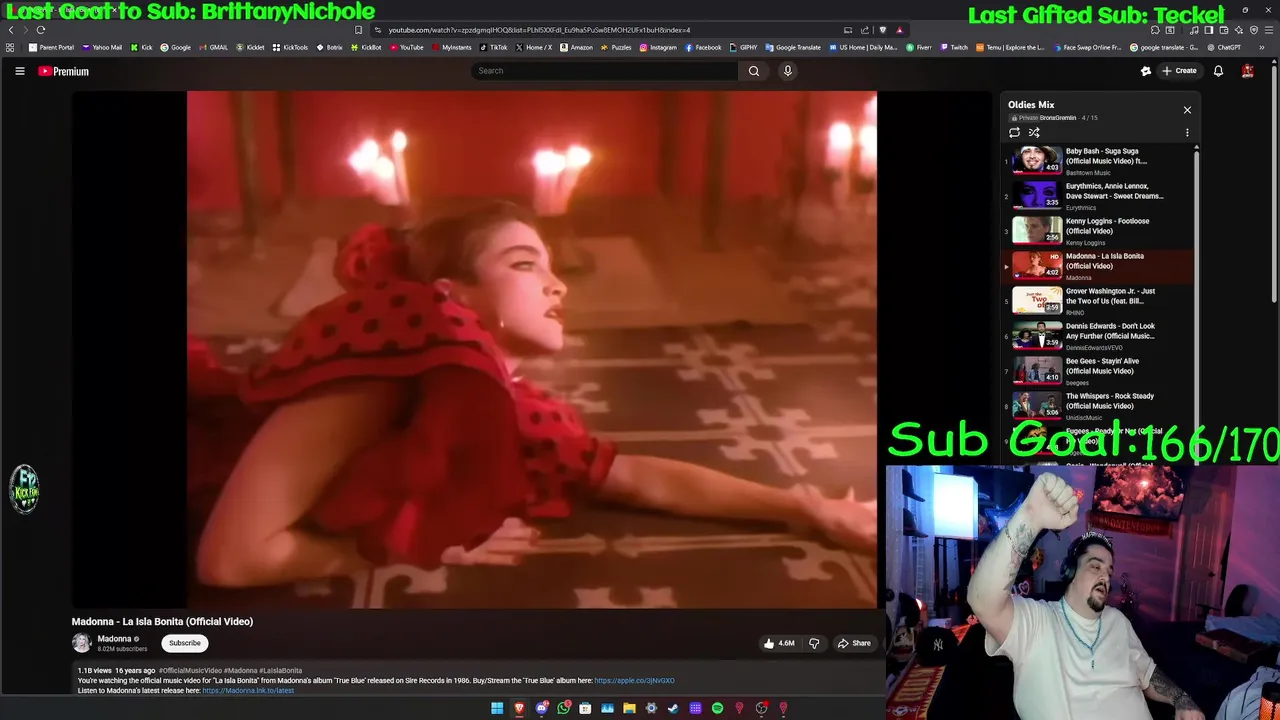Select Dennis Edwards Don't Look Any Further
The height and width of the screenshot is (720, 1280).
pos(1100,335)
